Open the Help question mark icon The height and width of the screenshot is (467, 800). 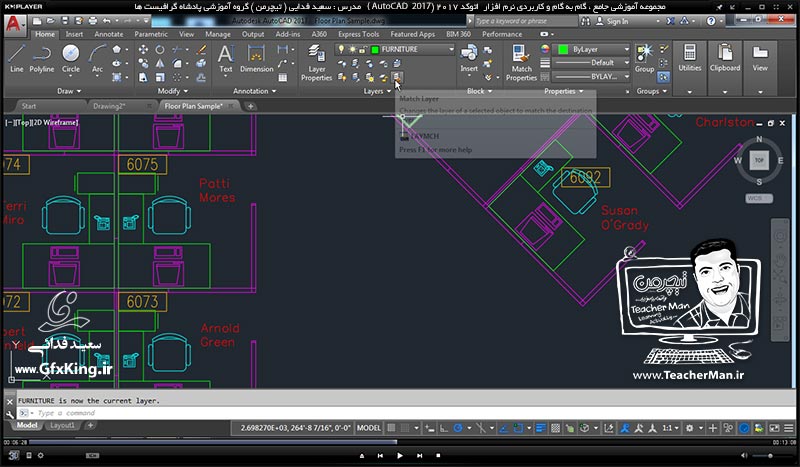coord(711,21)
